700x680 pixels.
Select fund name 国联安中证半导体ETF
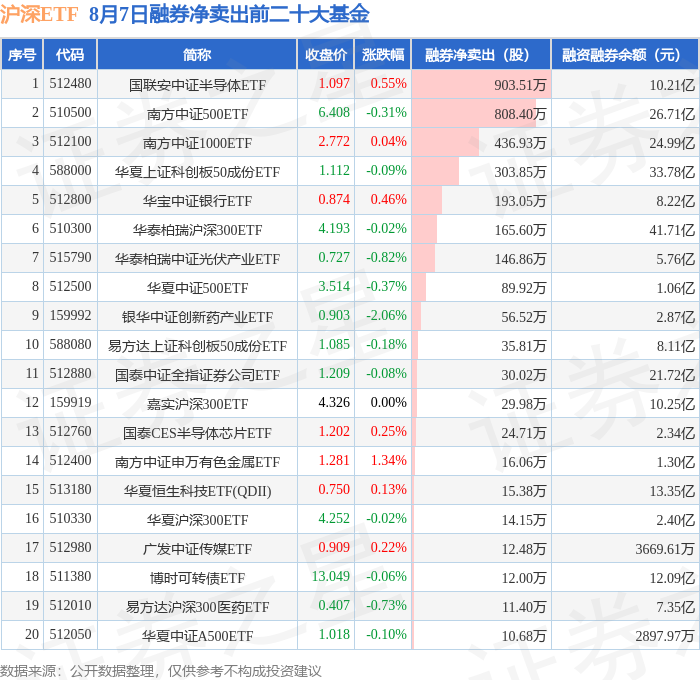pos(197,85)
